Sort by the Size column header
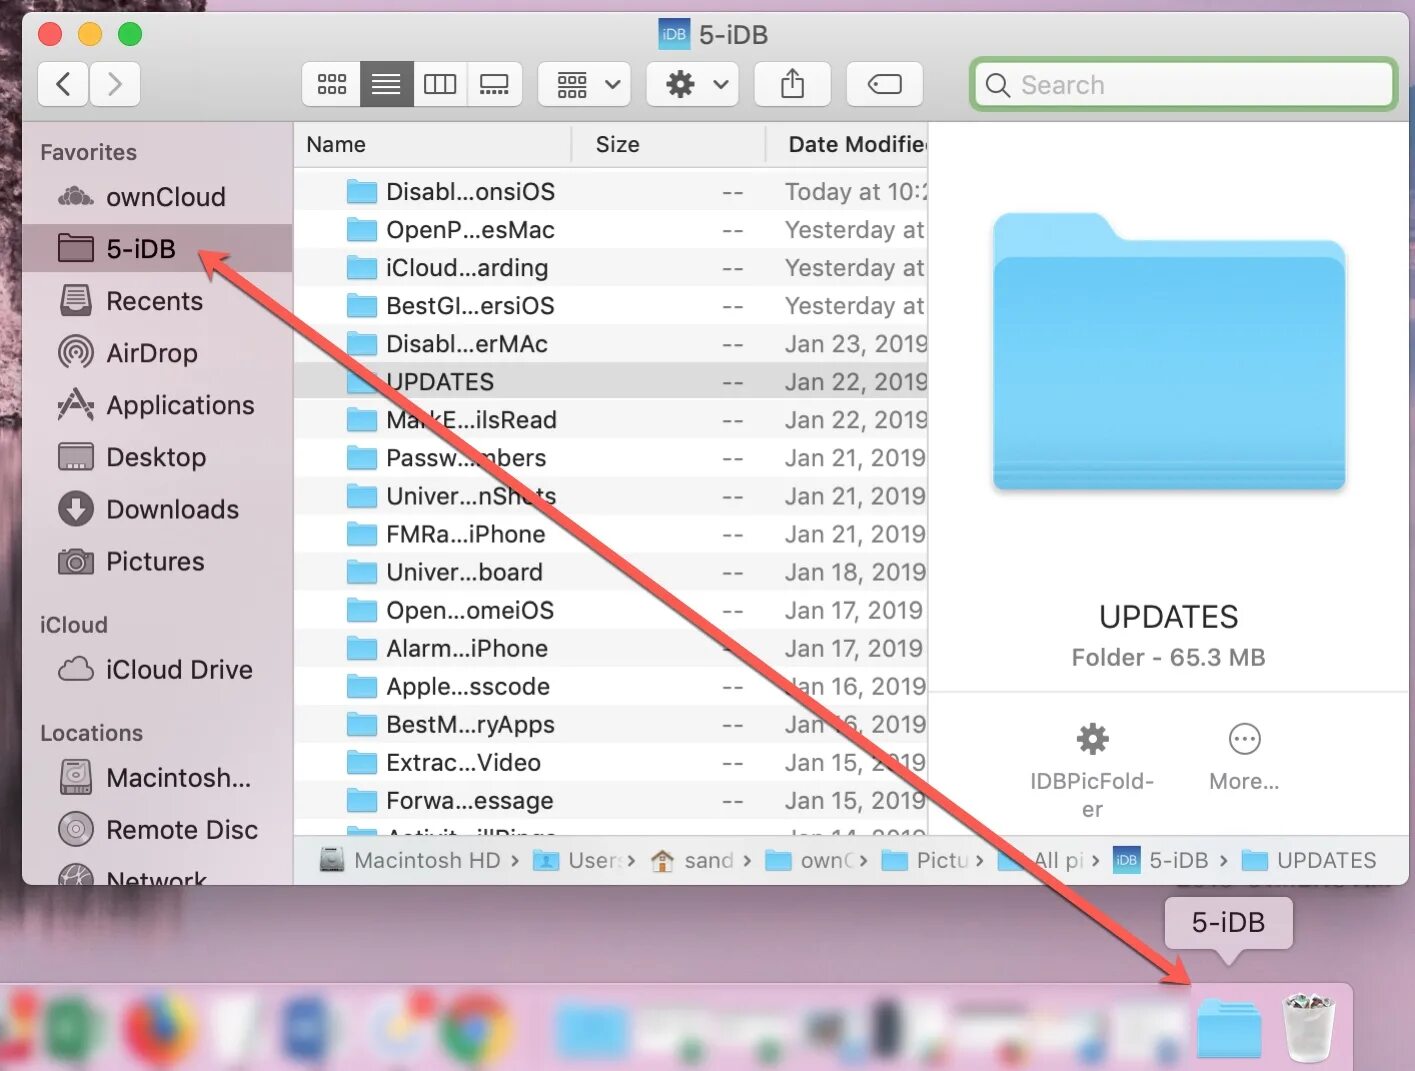The image size is (1415, 1071). (x=668, y=144)
